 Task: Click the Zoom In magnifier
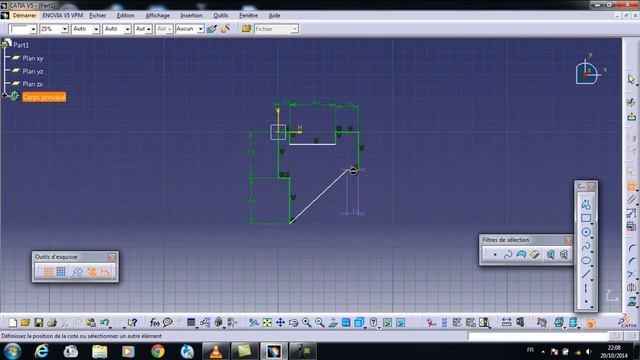(307, 323)
